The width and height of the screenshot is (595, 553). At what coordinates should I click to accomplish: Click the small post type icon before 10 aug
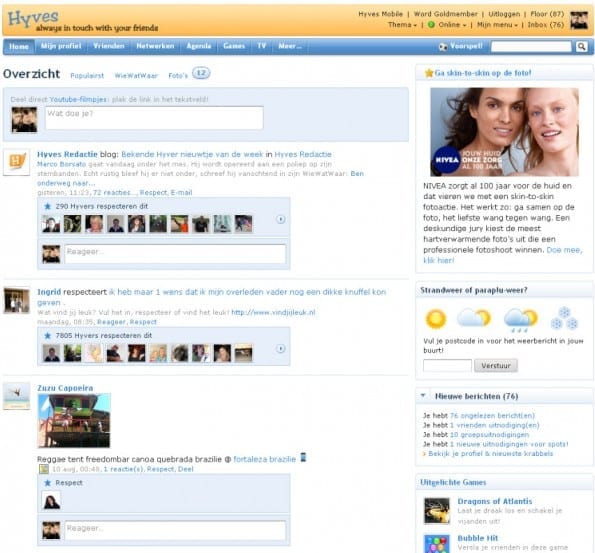coord(44,469)
